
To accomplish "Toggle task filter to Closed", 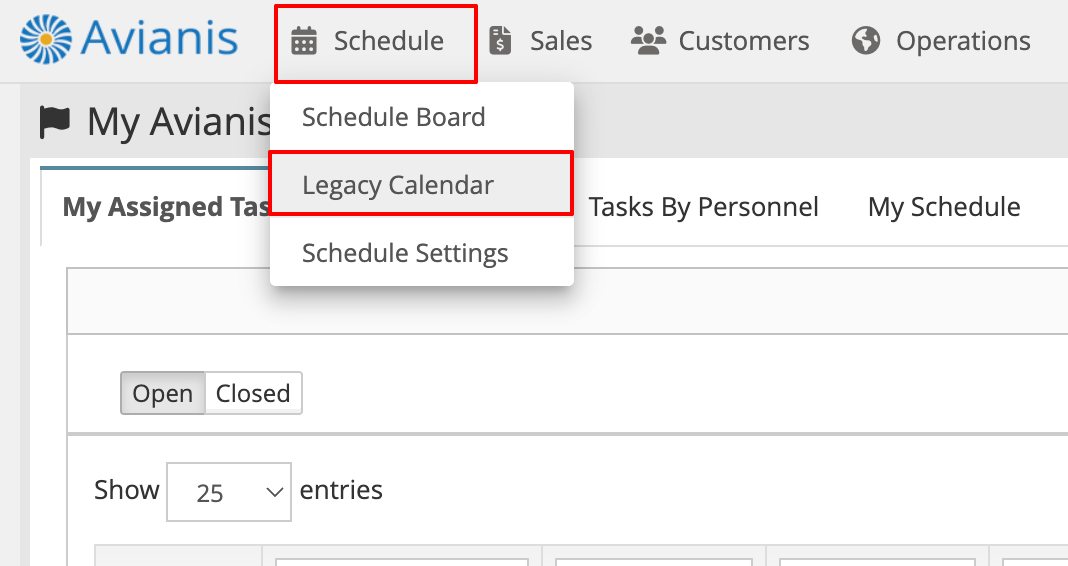I will pyautogui.click(x=253, y=393).
